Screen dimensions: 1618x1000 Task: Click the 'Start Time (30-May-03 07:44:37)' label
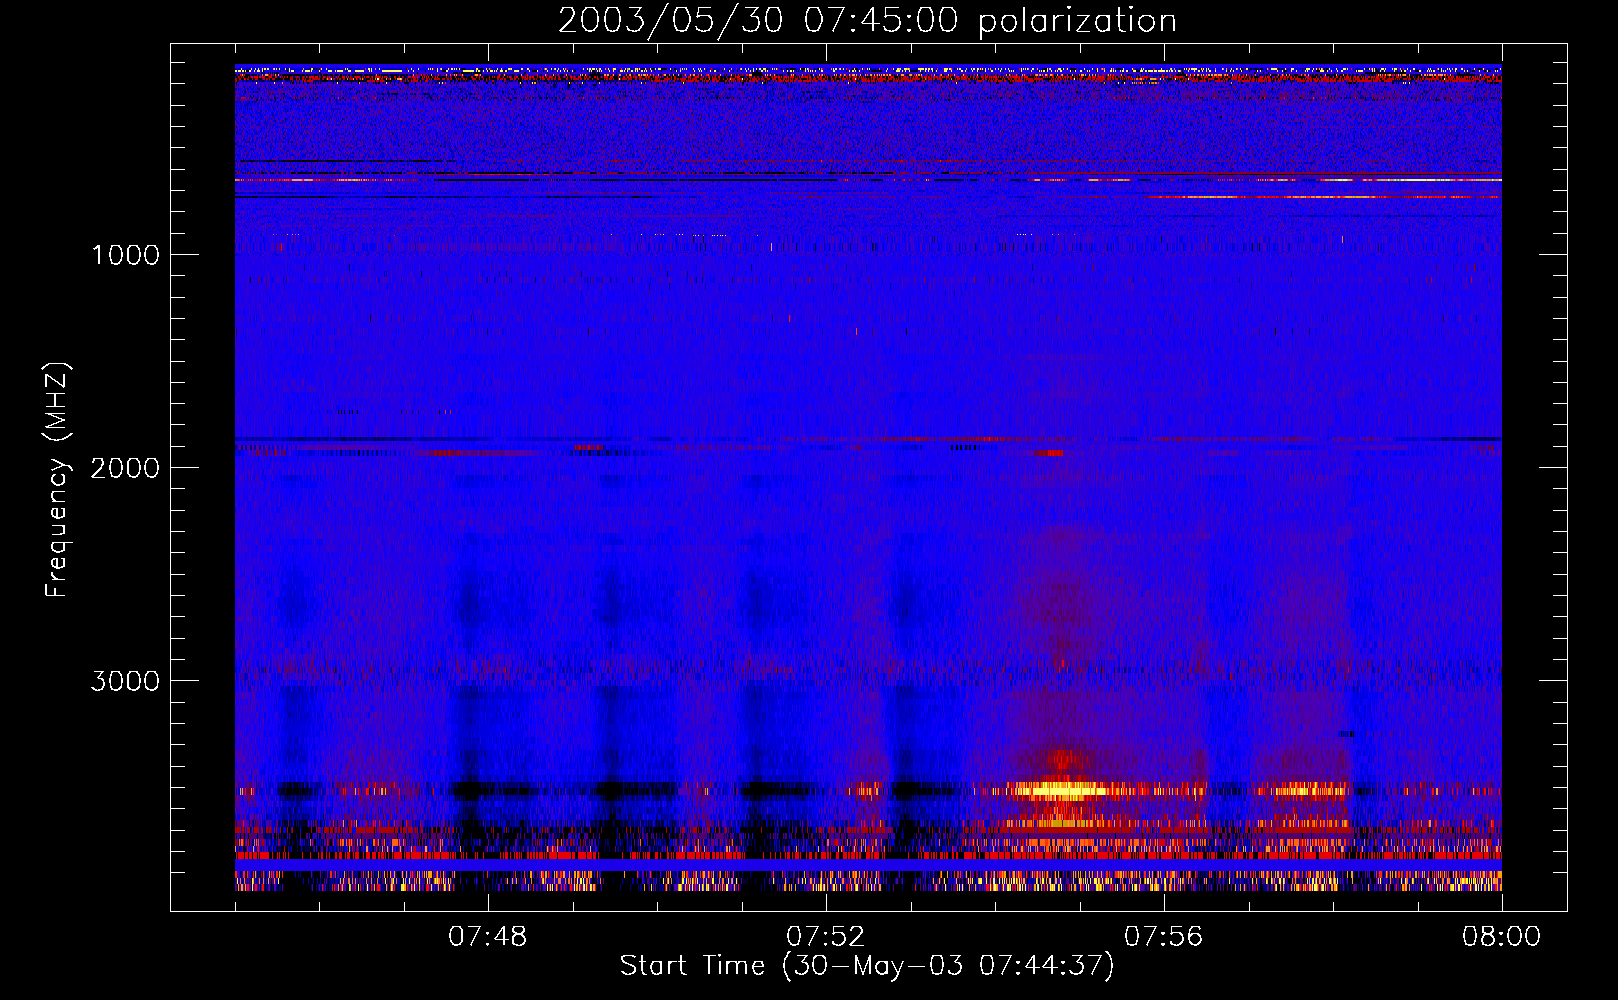867,966
